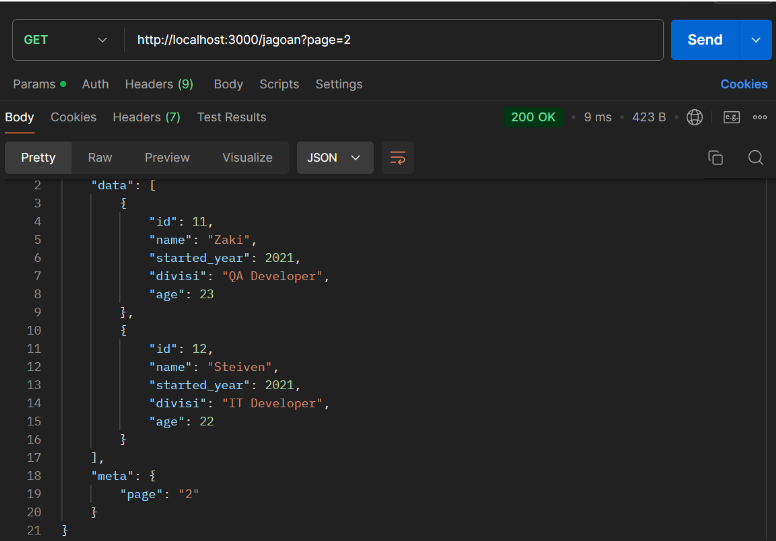
Task: Open the request Params tab
Action: point(40,84)
